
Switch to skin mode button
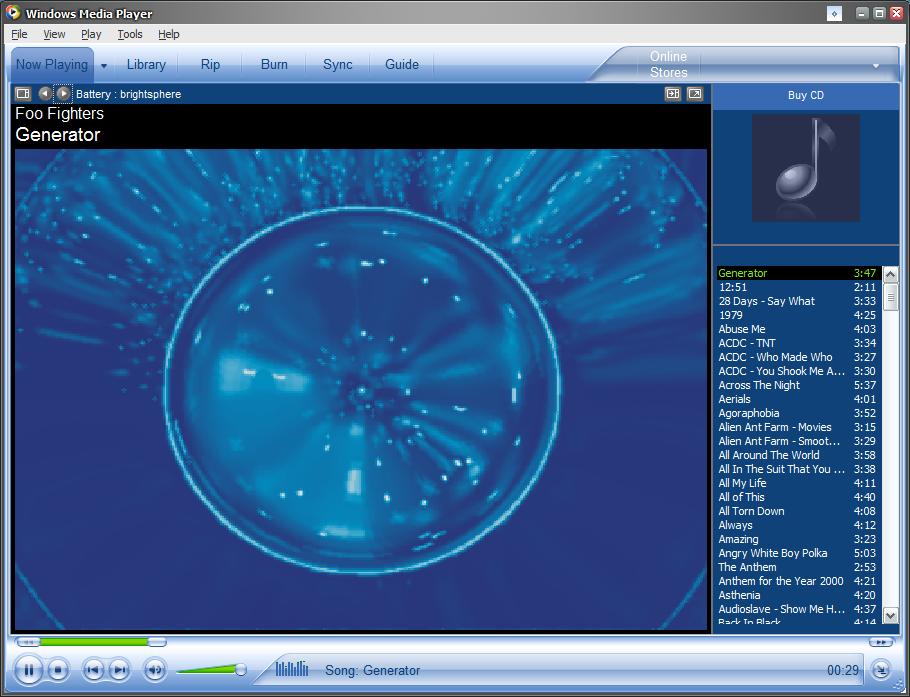pos(881,670)
